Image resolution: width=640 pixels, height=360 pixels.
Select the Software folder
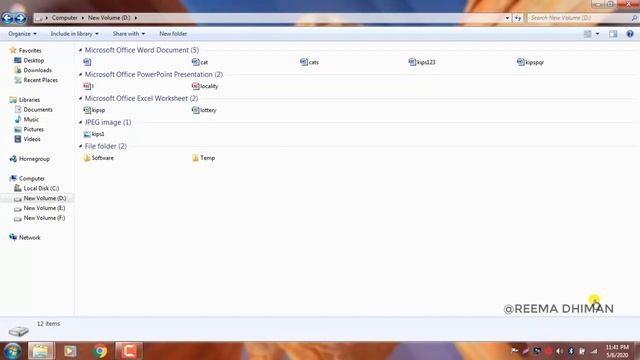click(98, 158)
